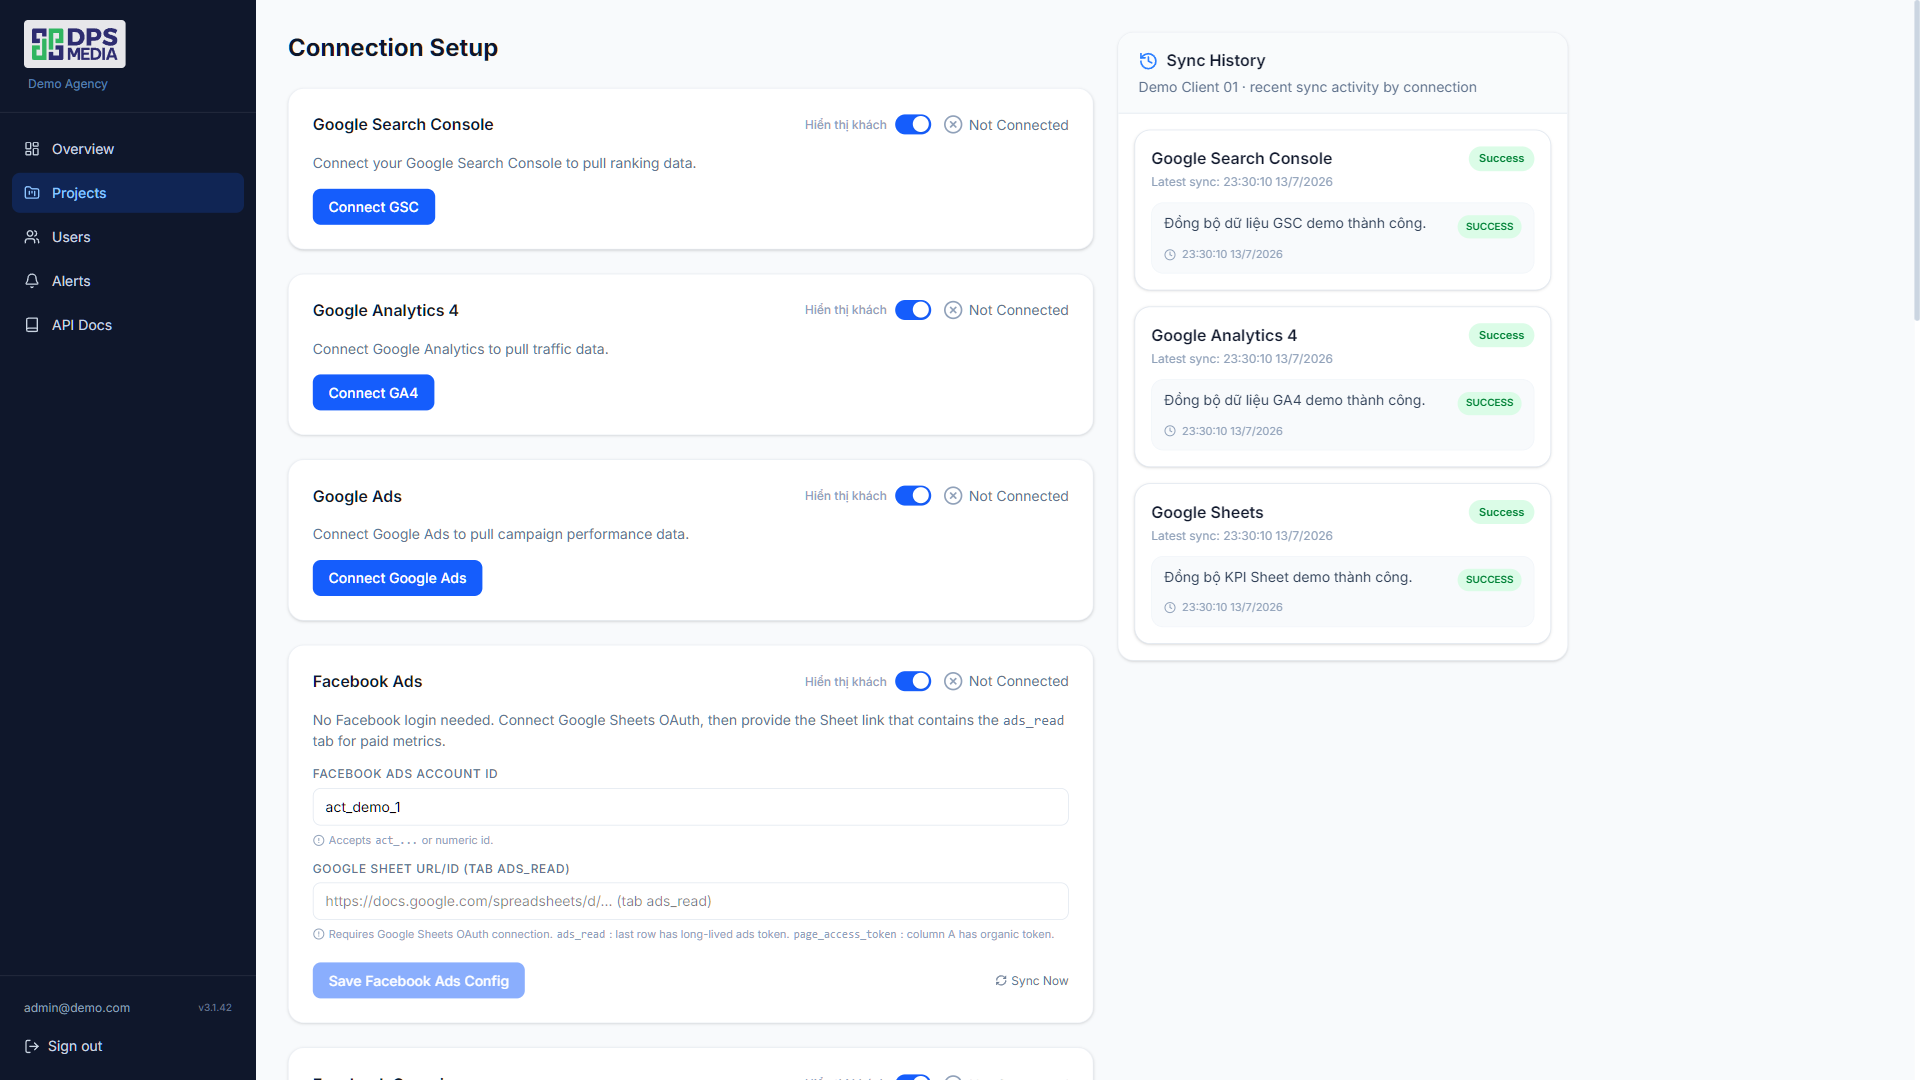Go to Users page
1920x1080 pixels.
(128, 237)
